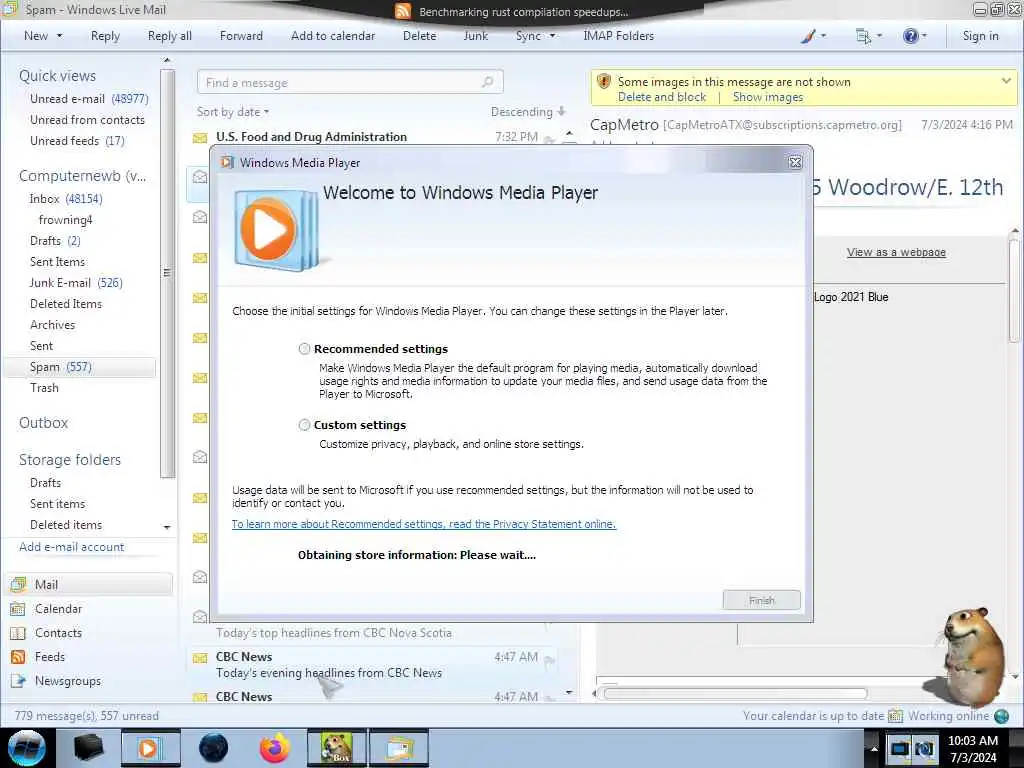Show hidden tray icons arrow
Image resolution: width=1024 pixels, height=768 pixels.
873,748
